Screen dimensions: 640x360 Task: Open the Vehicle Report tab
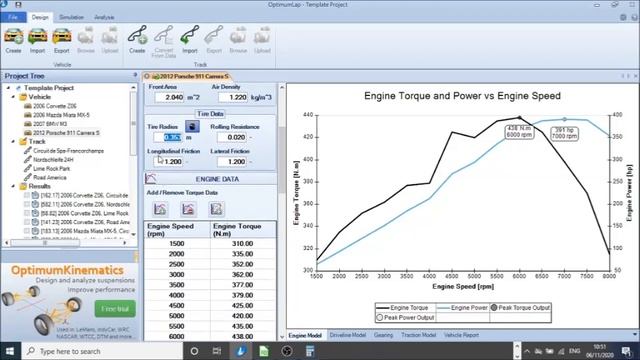tap(461, 335)
